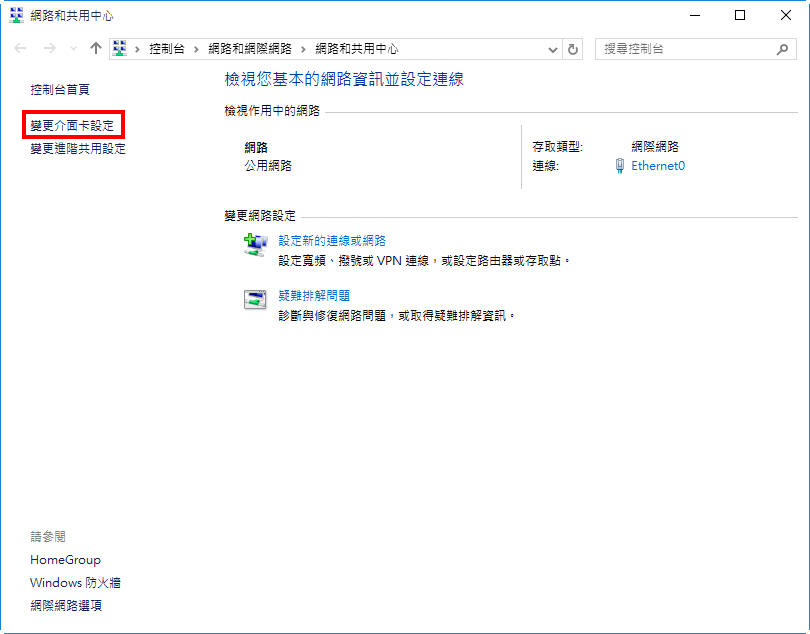This screenshot has width=810, height=634.
Task: Click the Ethernet0 network adapter icon
Action: [620, 166]
